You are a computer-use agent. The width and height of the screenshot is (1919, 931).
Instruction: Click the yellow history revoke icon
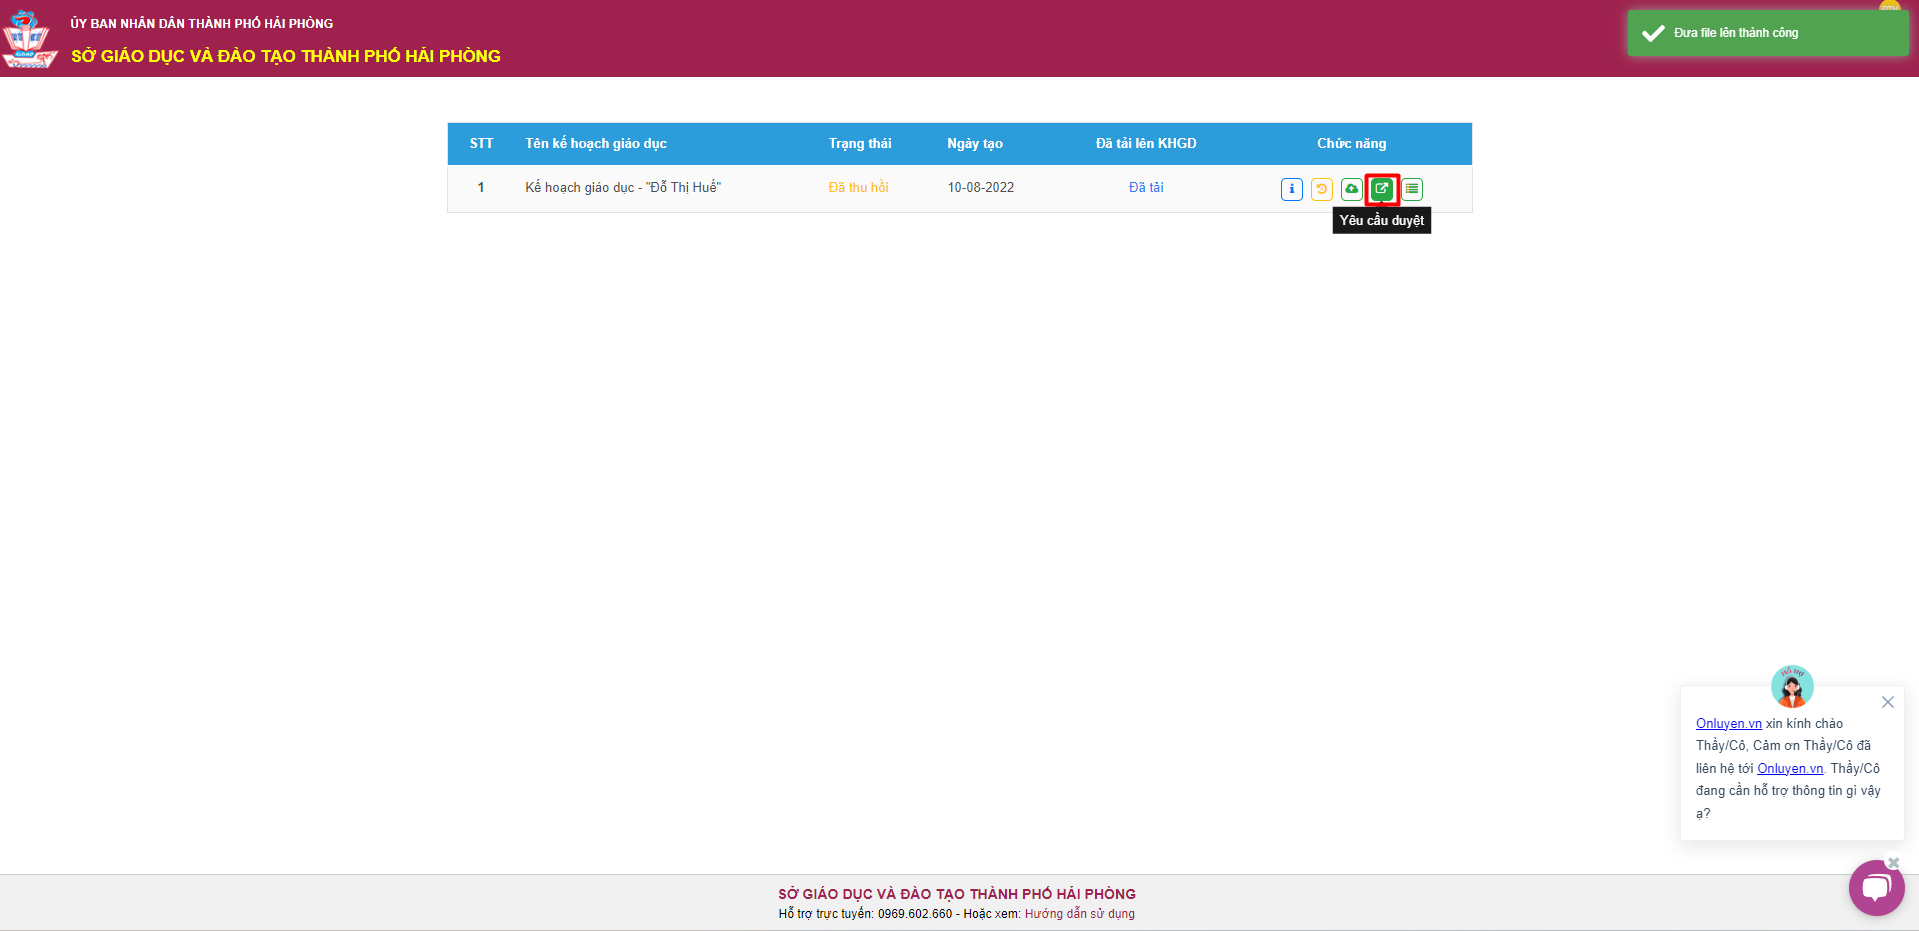1321,189
